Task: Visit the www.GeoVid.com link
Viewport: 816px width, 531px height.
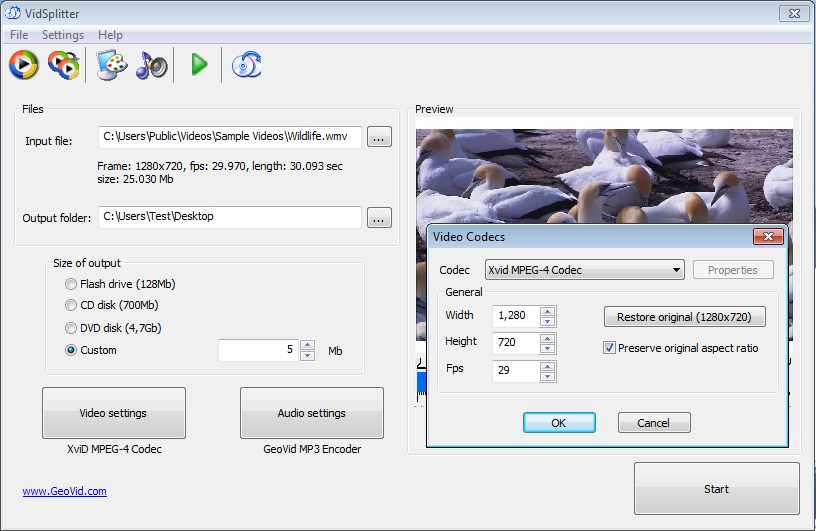Action: 64,491
